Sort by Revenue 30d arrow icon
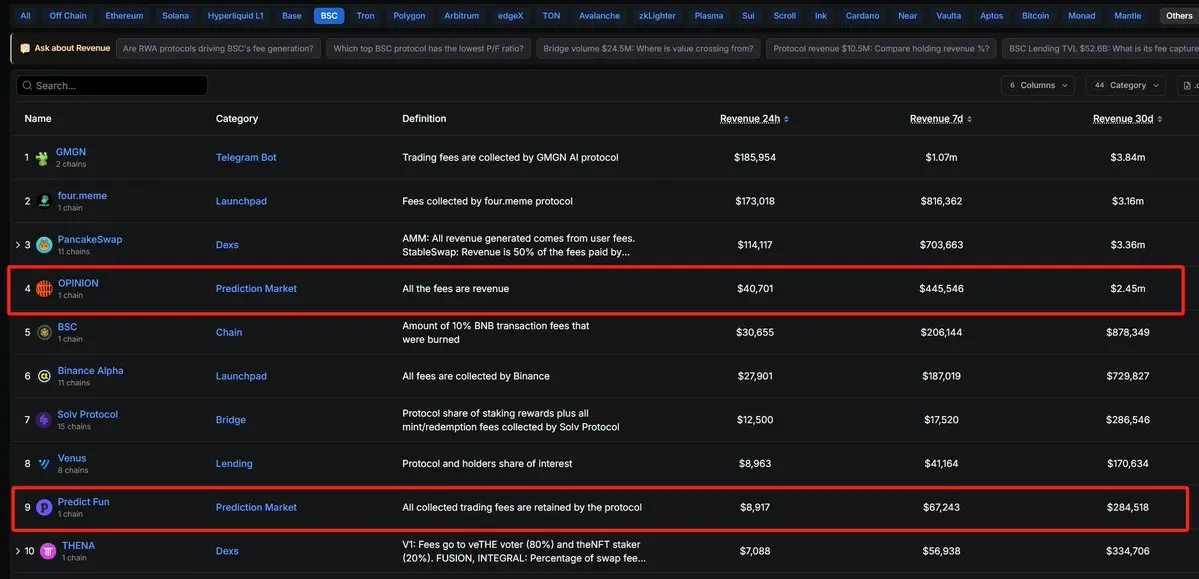The width and height of the screenshot is (1199, 579). 1162,119
